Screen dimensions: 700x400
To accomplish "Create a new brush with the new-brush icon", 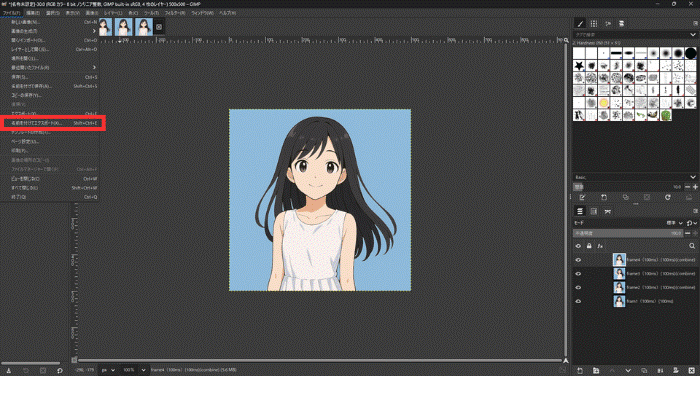I will [x=604, y=197].
